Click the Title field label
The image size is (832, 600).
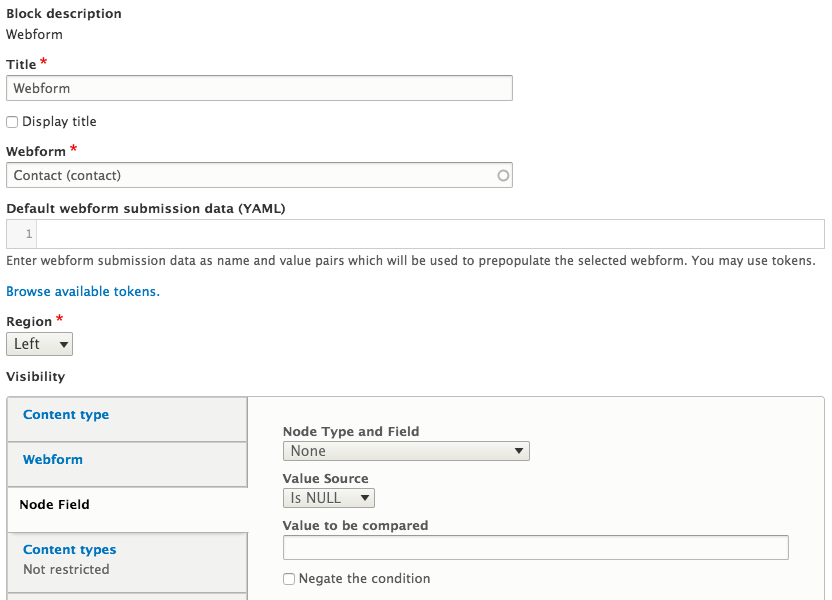tap(21, 64)
